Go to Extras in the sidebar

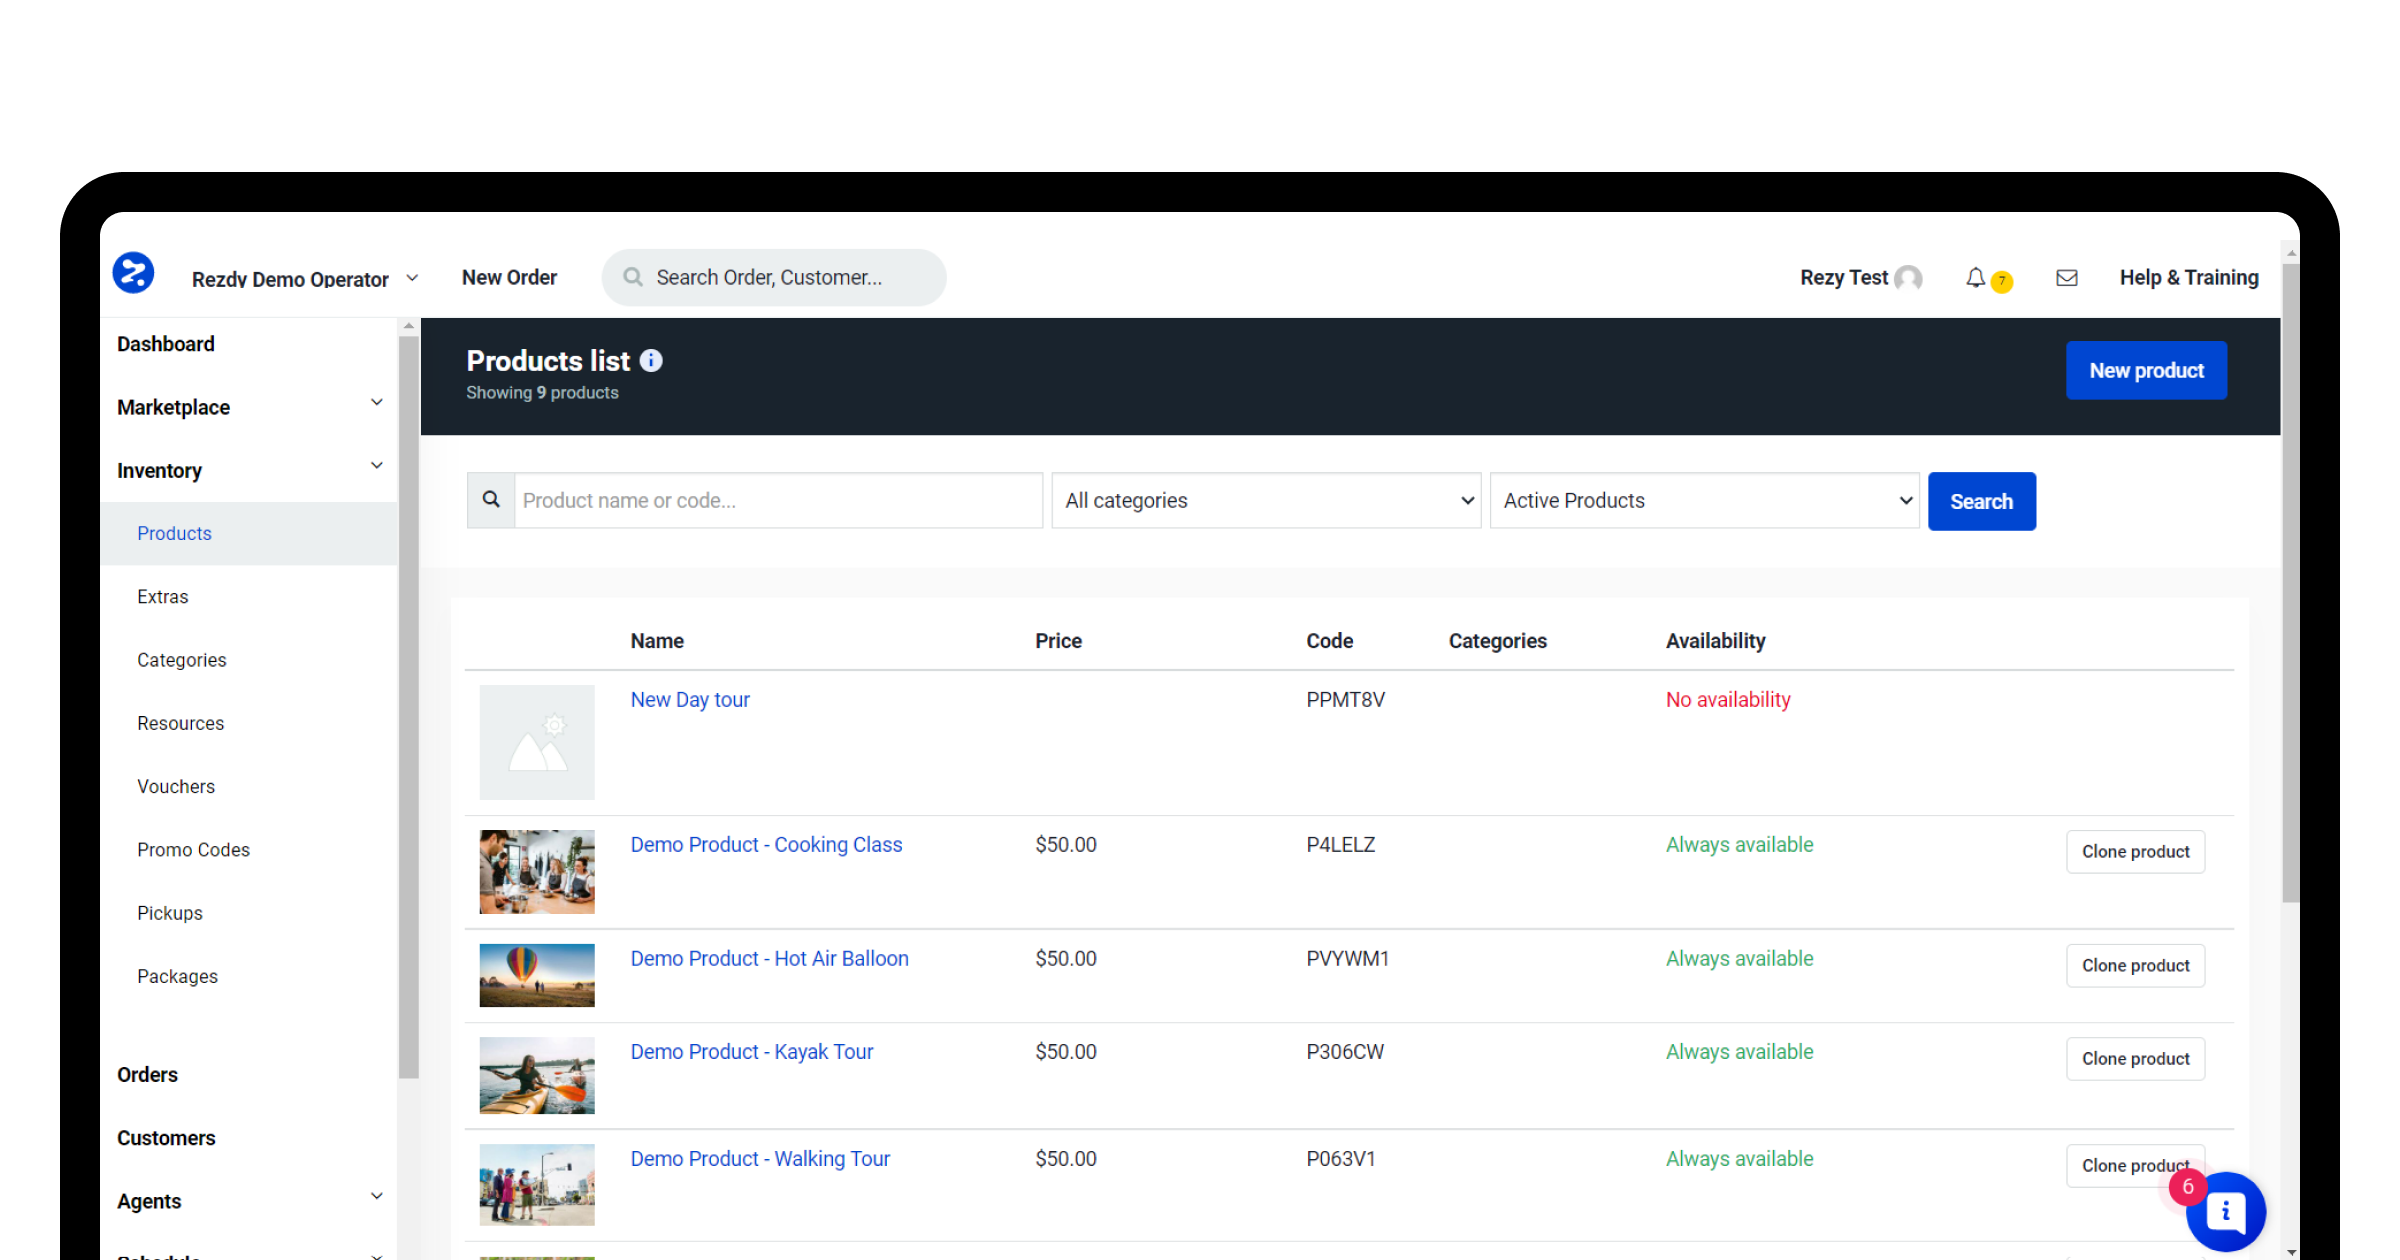pos(163,597)
